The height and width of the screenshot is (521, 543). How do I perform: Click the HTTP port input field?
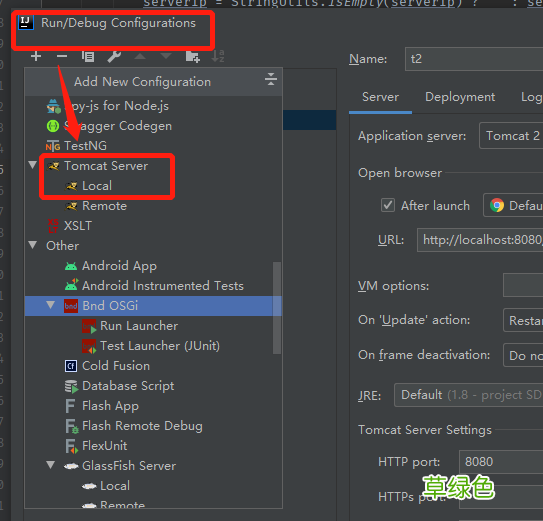click(501, 462)
